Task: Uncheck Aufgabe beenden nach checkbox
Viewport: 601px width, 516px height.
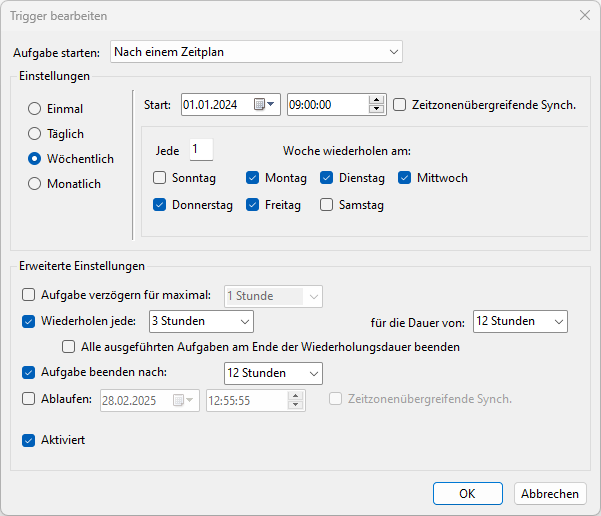Action: (x=28, y=372)
